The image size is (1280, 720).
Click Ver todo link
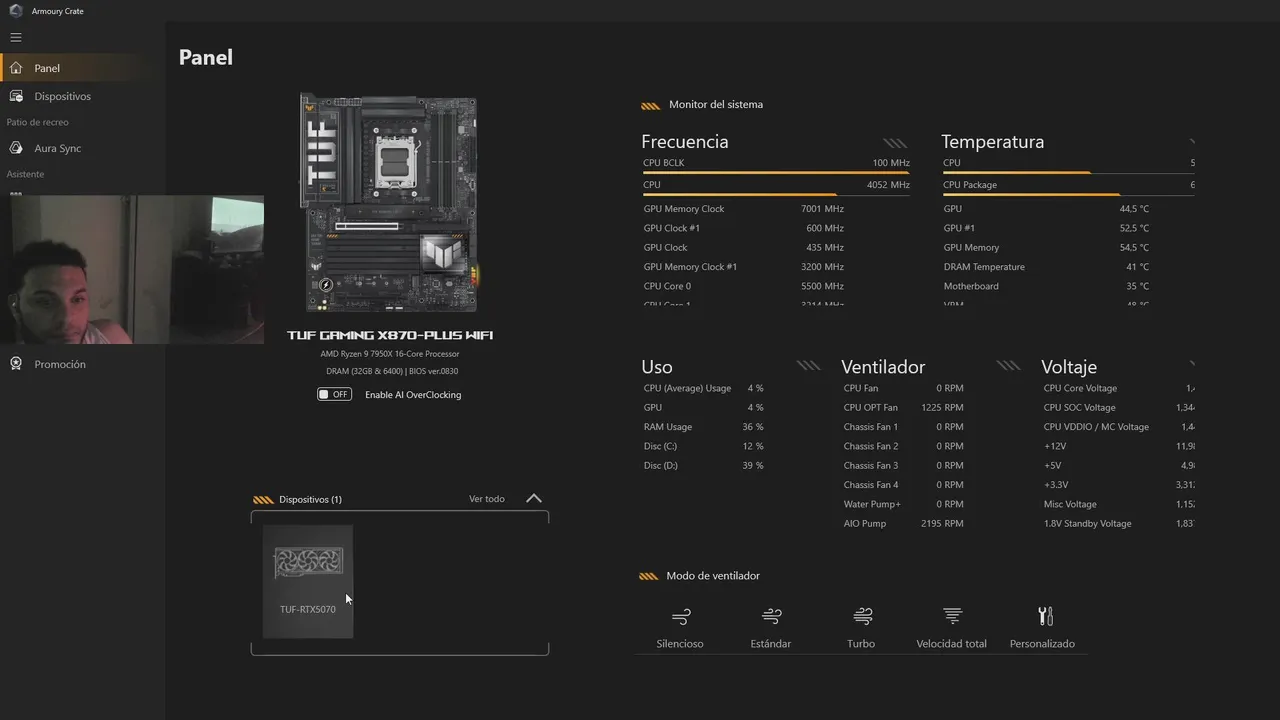pos(487,499)
